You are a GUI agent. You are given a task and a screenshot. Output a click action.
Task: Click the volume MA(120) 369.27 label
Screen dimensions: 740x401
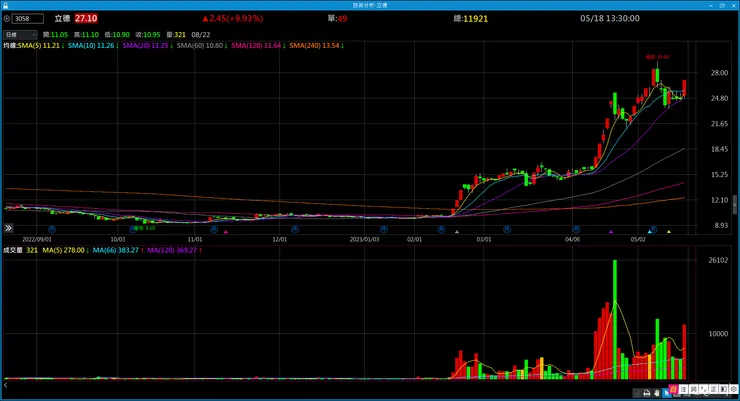click(x=174, y=250)
